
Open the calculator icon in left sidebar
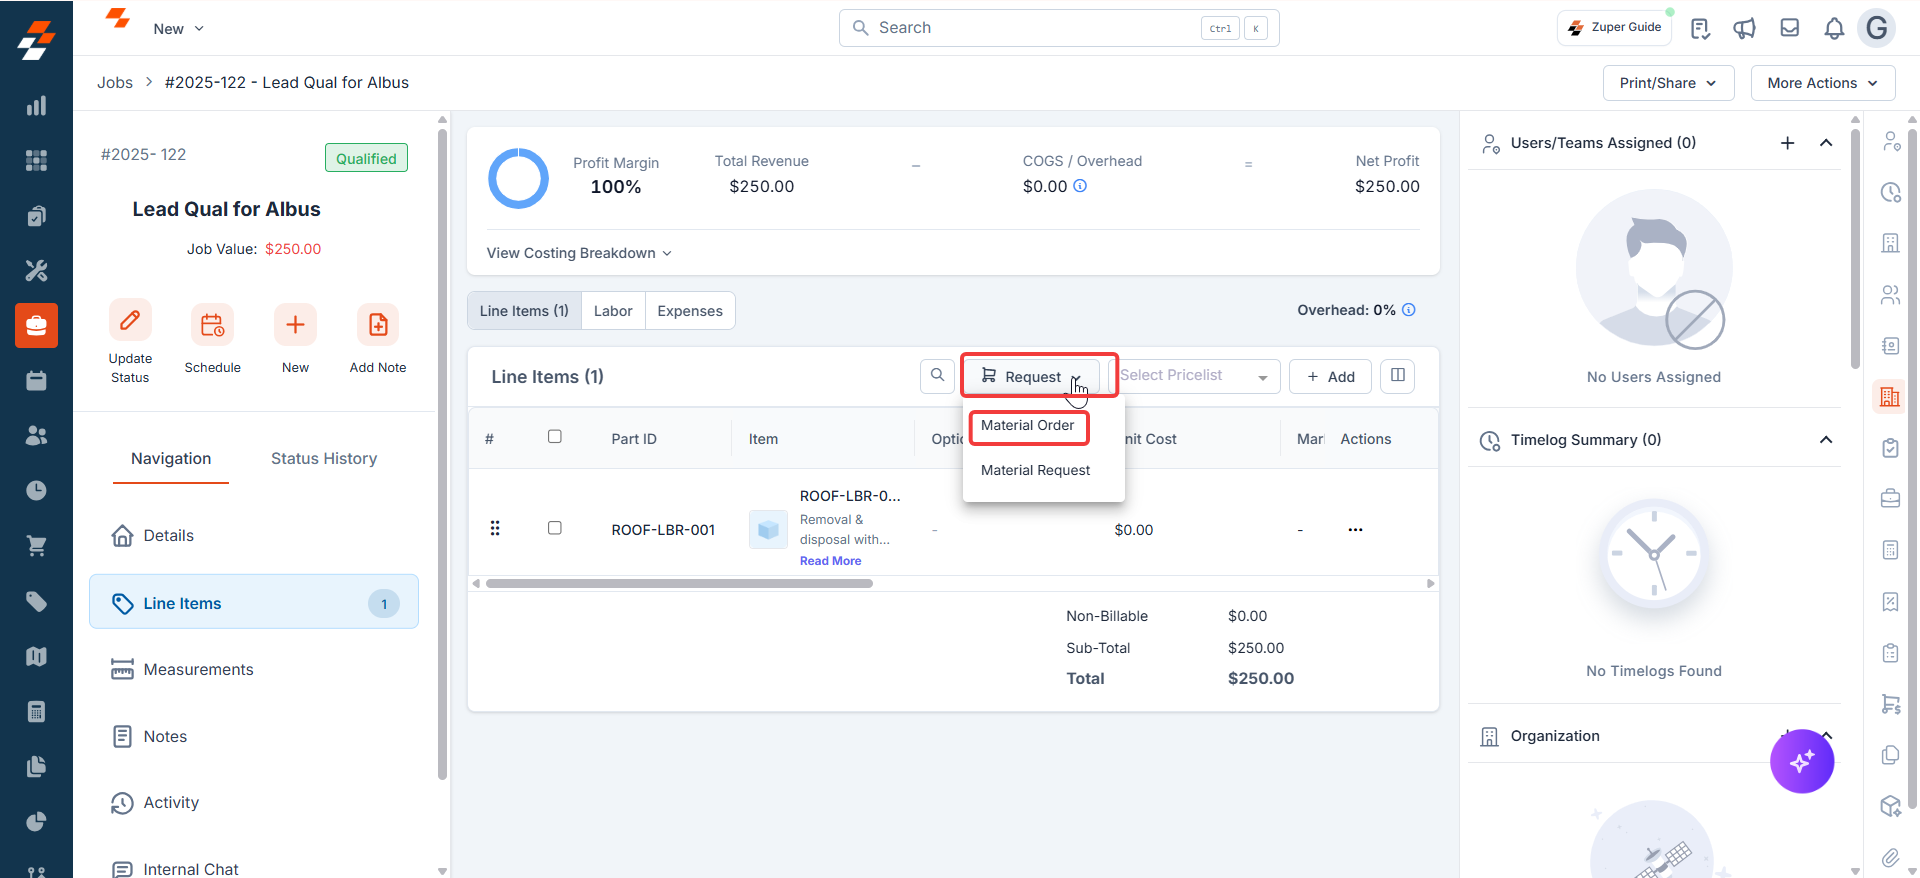36,711
